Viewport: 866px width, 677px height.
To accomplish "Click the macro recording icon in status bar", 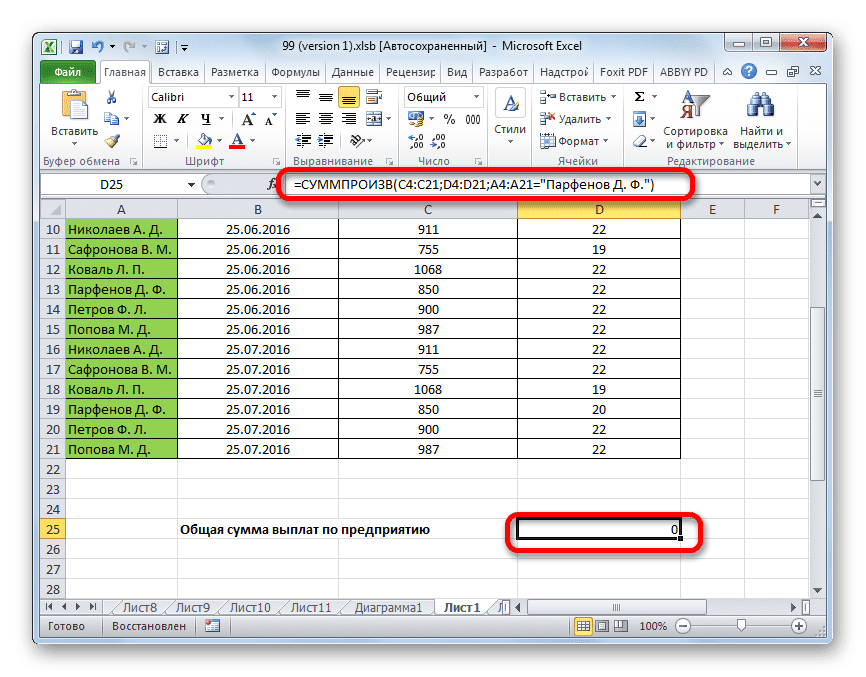I will pos(212,626).
